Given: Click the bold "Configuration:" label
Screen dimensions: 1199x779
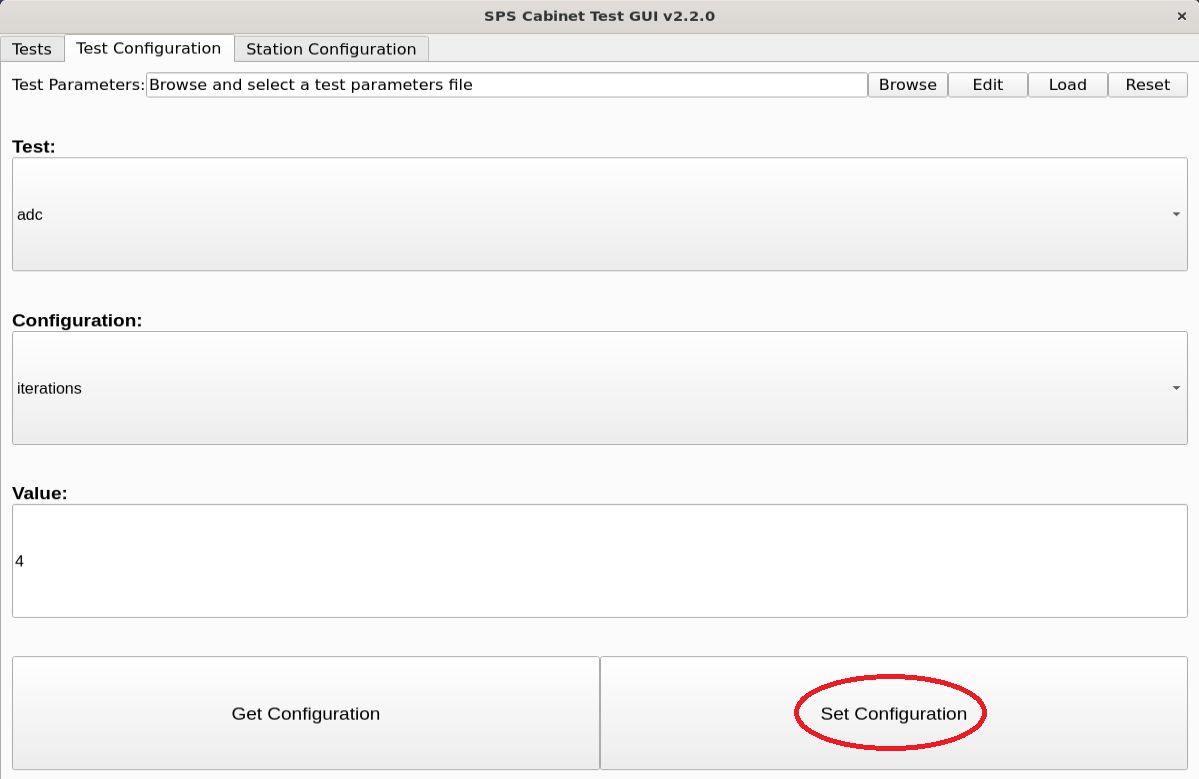Looking at the screenshot, I should click(77, 321).
